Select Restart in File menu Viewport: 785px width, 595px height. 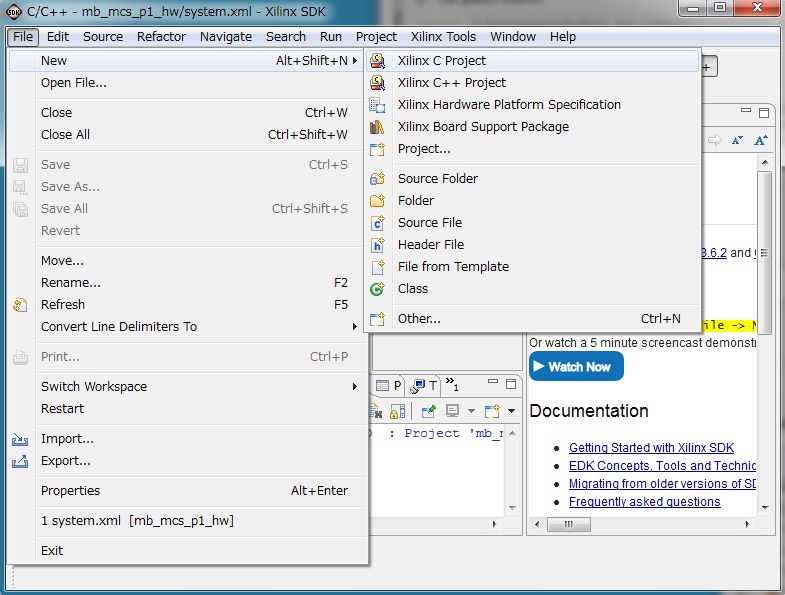(x=188, y=409)
